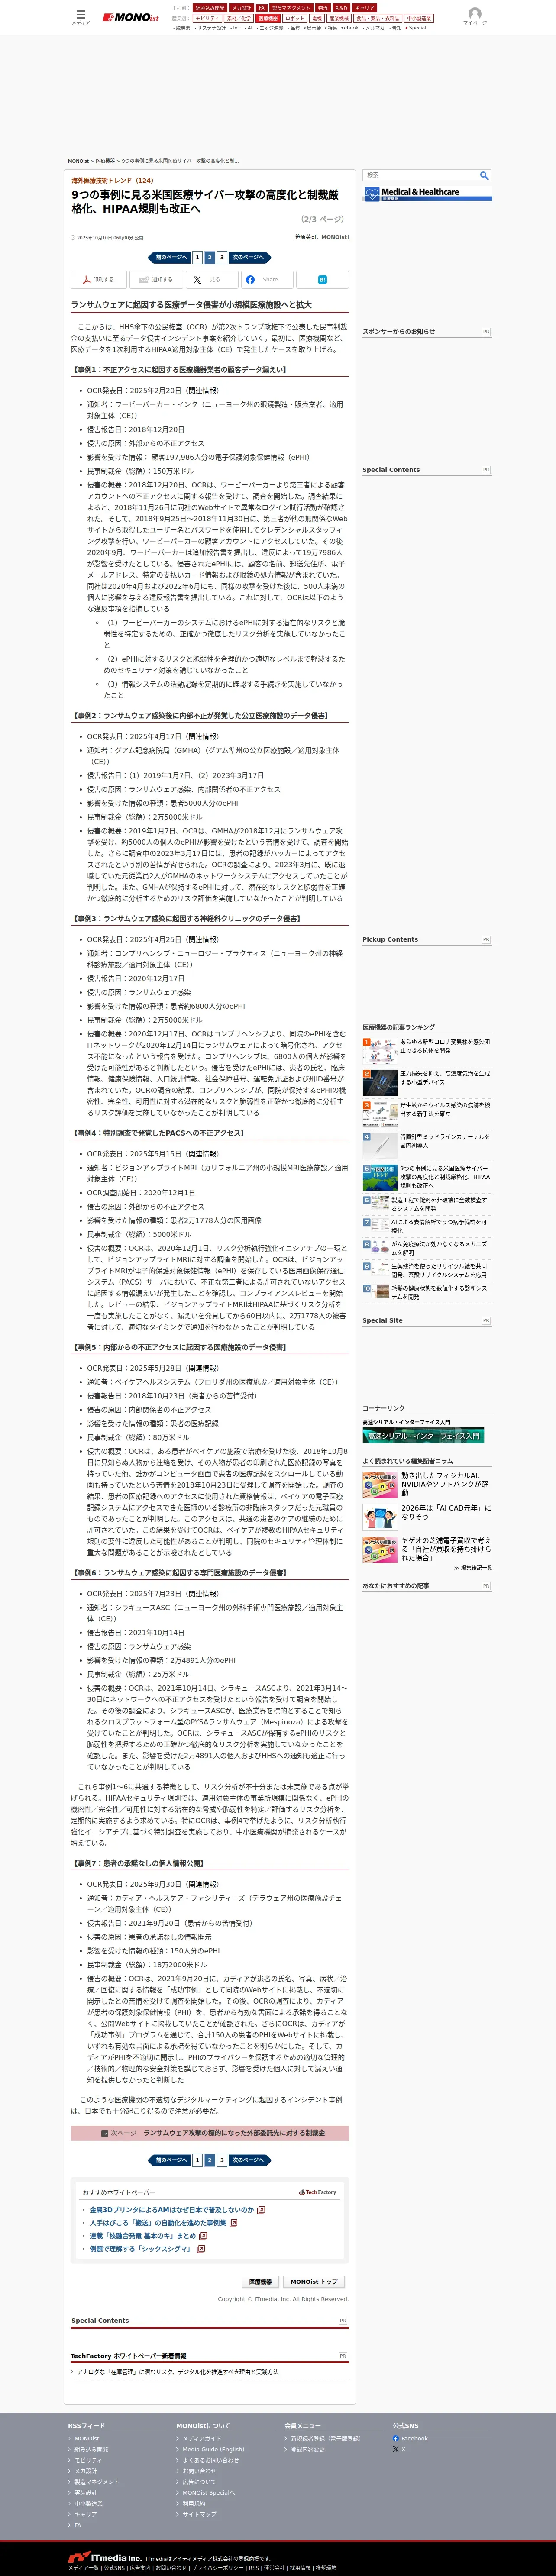Open サイトマップ footer link
Viewport: 556px width, 2576px height.
click(x=199, y=2514)
